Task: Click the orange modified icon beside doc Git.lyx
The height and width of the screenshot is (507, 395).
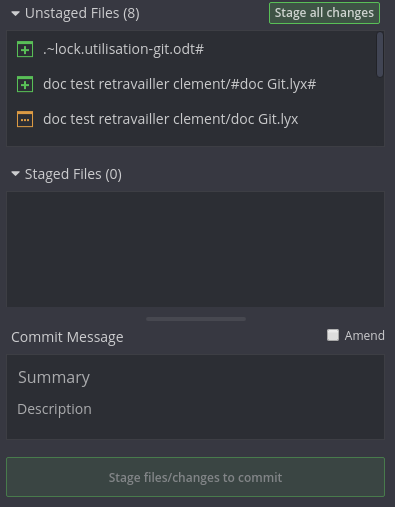Action: pos(25,119)
